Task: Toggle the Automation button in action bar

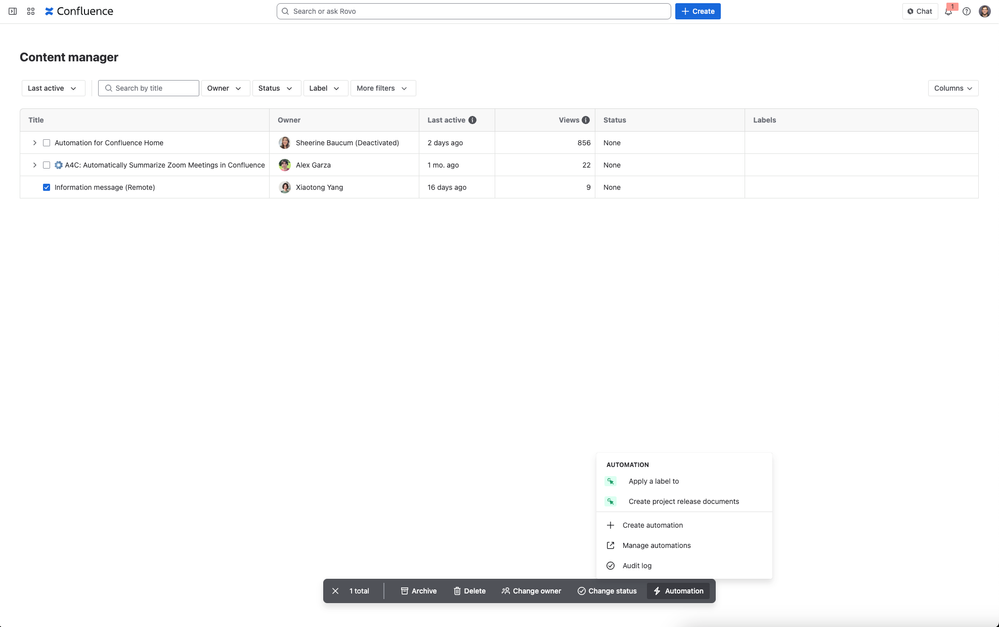Action: pos(679,591)
